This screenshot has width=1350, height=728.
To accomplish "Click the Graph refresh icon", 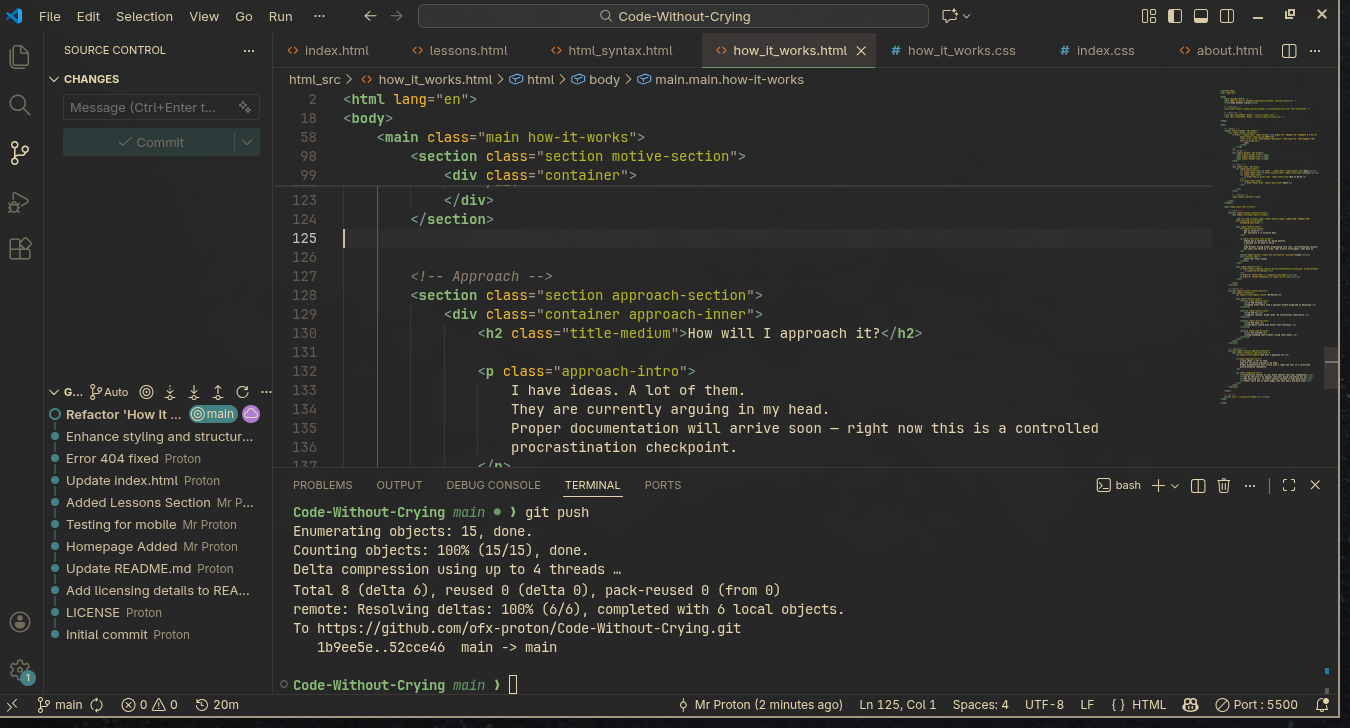I will [242, 392].
